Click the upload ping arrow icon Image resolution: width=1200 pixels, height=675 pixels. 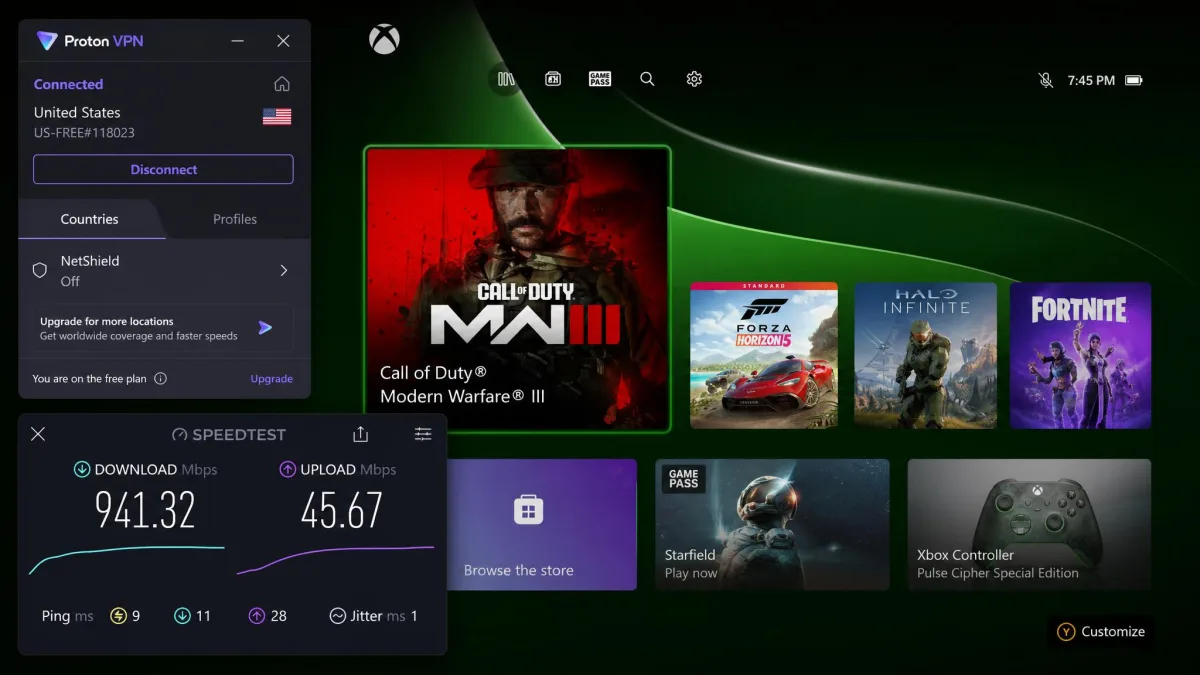(x=257, y=616)
